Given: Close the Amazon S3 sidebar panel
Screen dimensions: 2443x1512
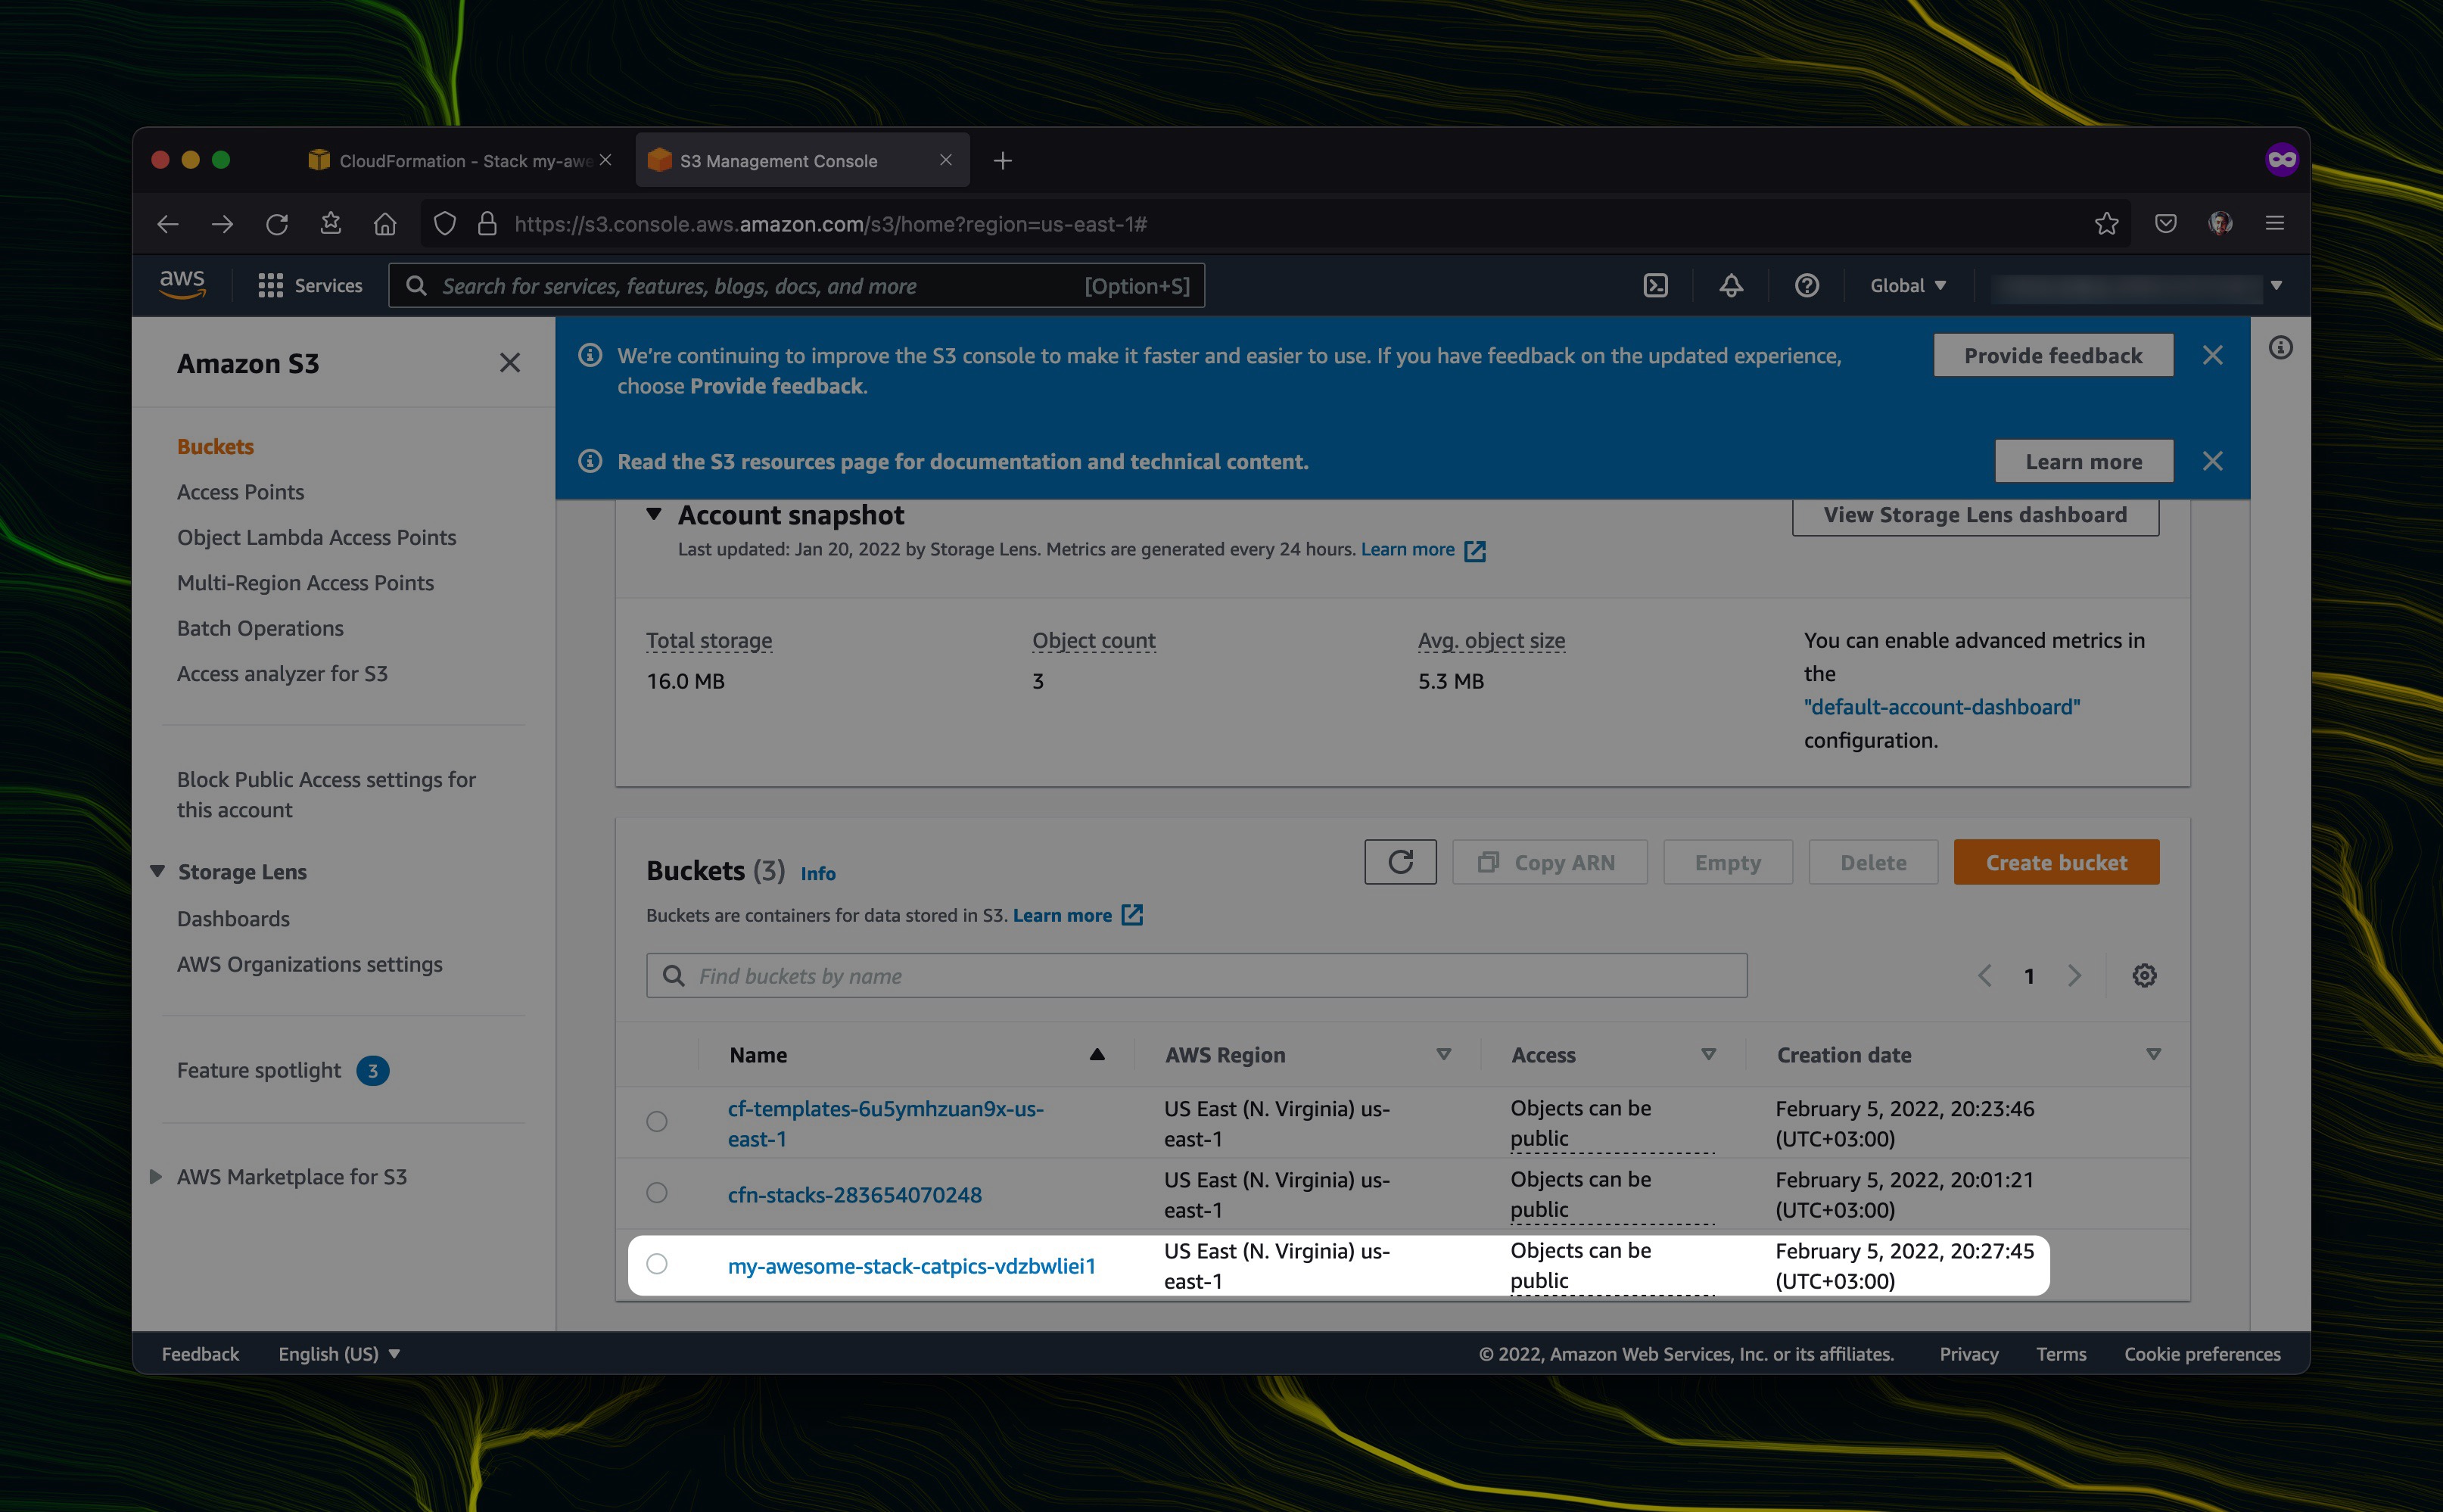Looking at the screenshot, I should [x=510, y=363].
